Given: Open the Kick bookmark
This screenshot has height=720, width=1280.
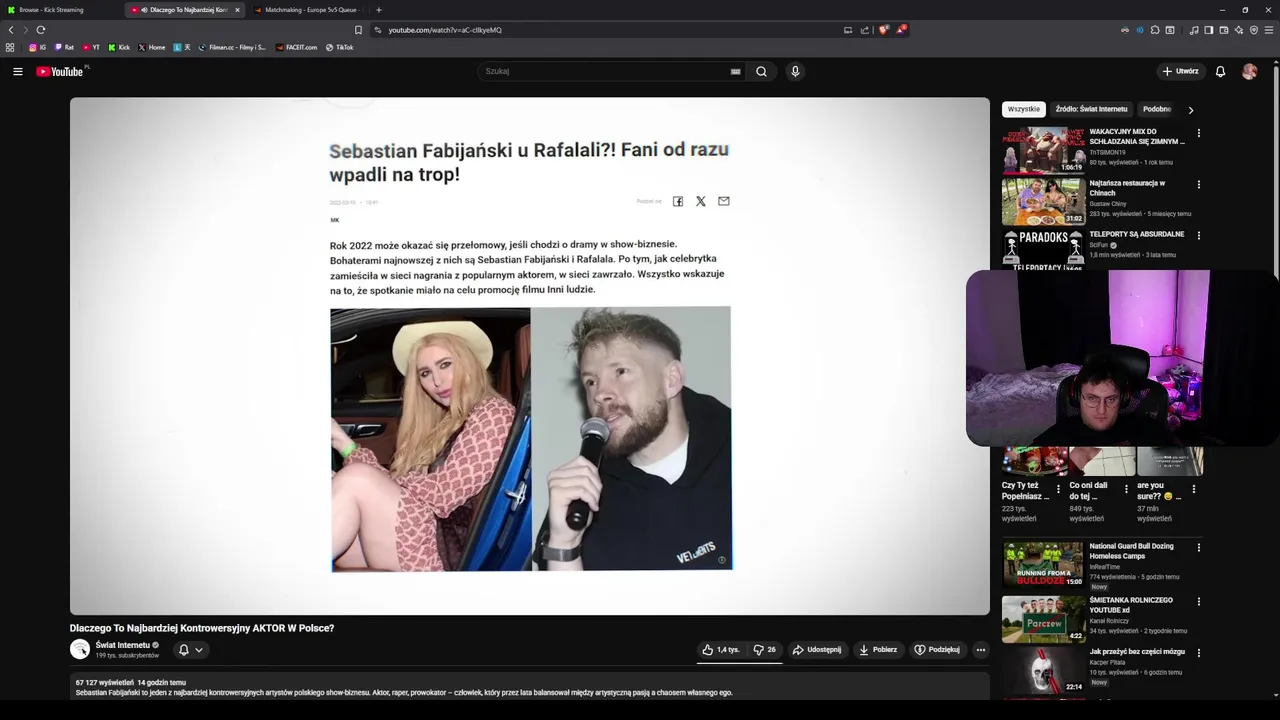Looking at the screenshot, I should [x=119, y=47].
